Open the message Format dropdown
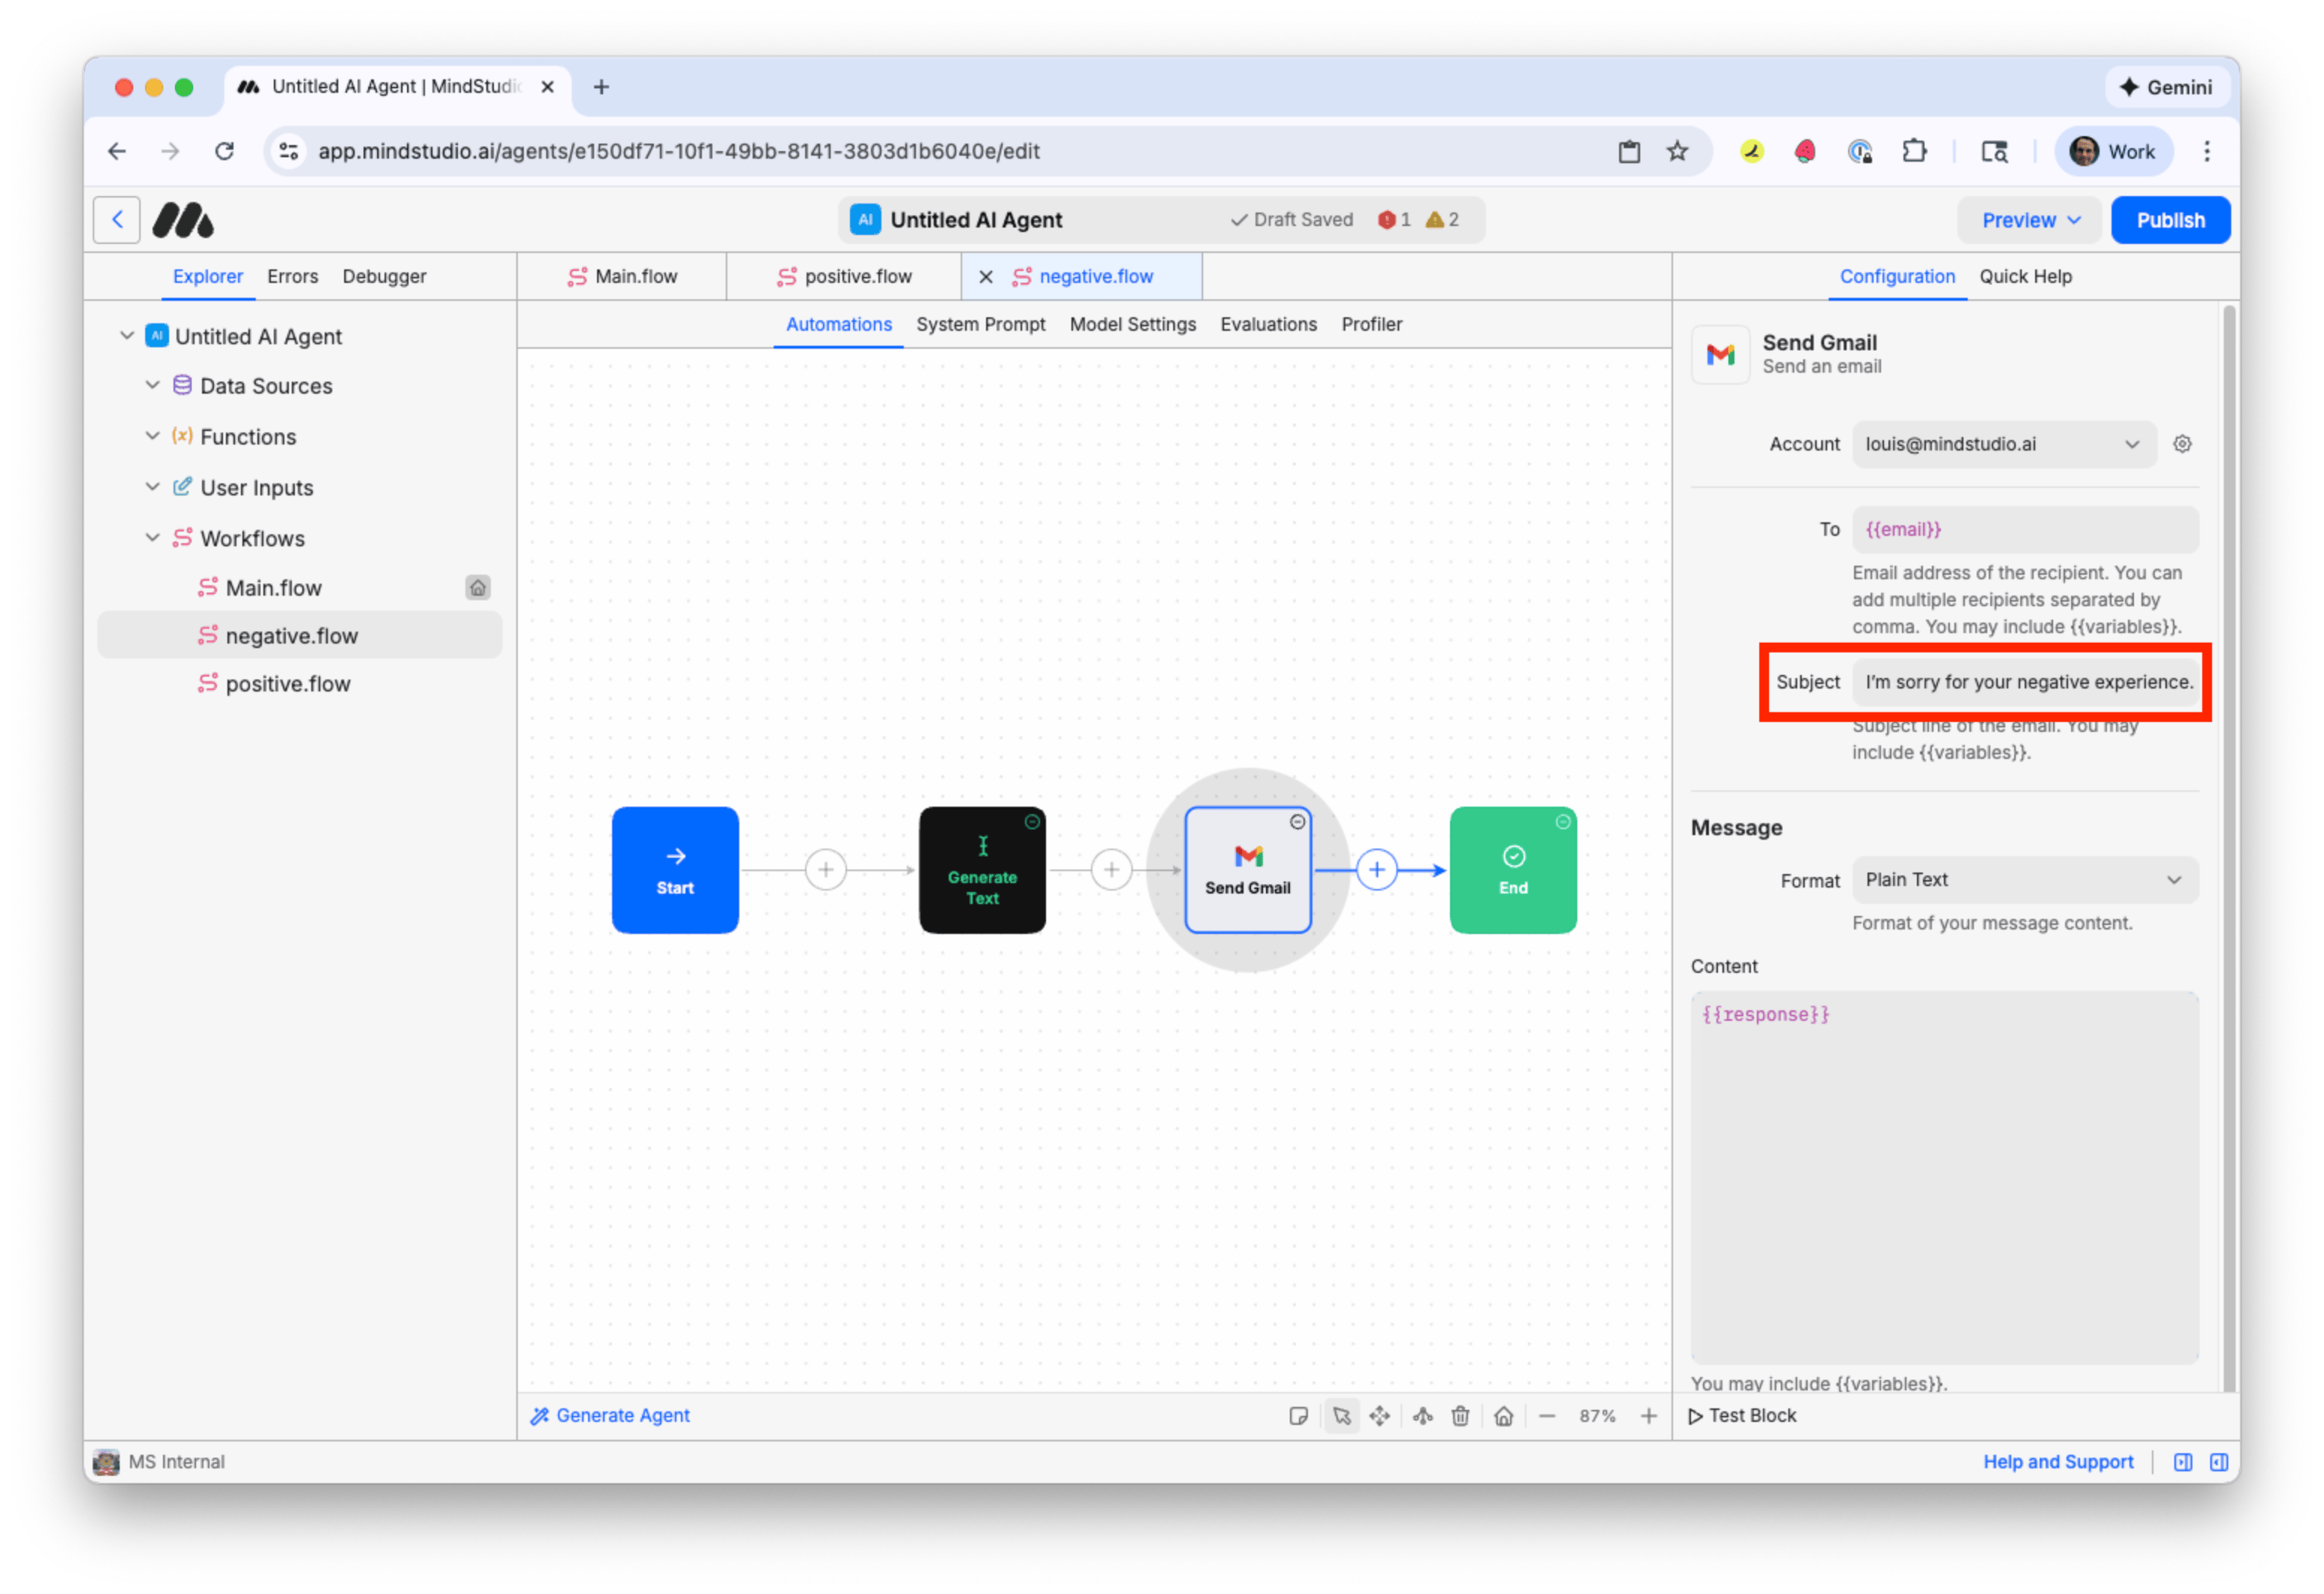The width and height of the screenshot is (2324, 1594). 2024,880
